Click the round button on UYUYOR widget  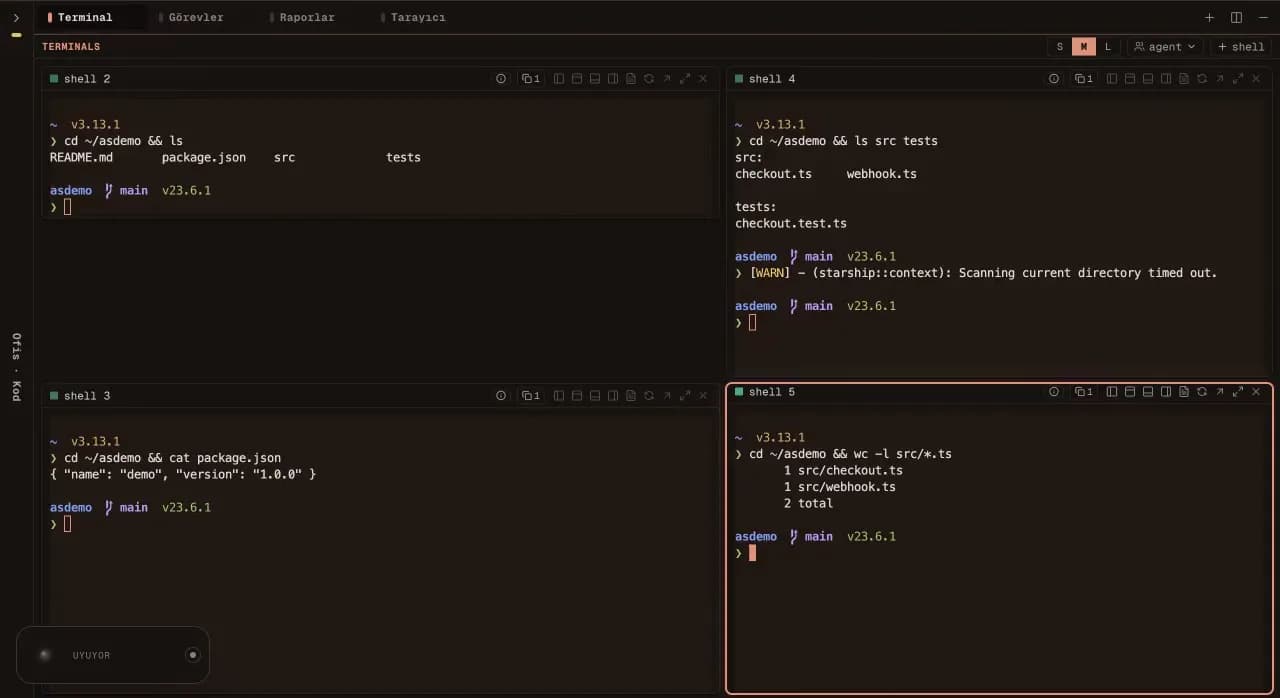click(193, 655)
